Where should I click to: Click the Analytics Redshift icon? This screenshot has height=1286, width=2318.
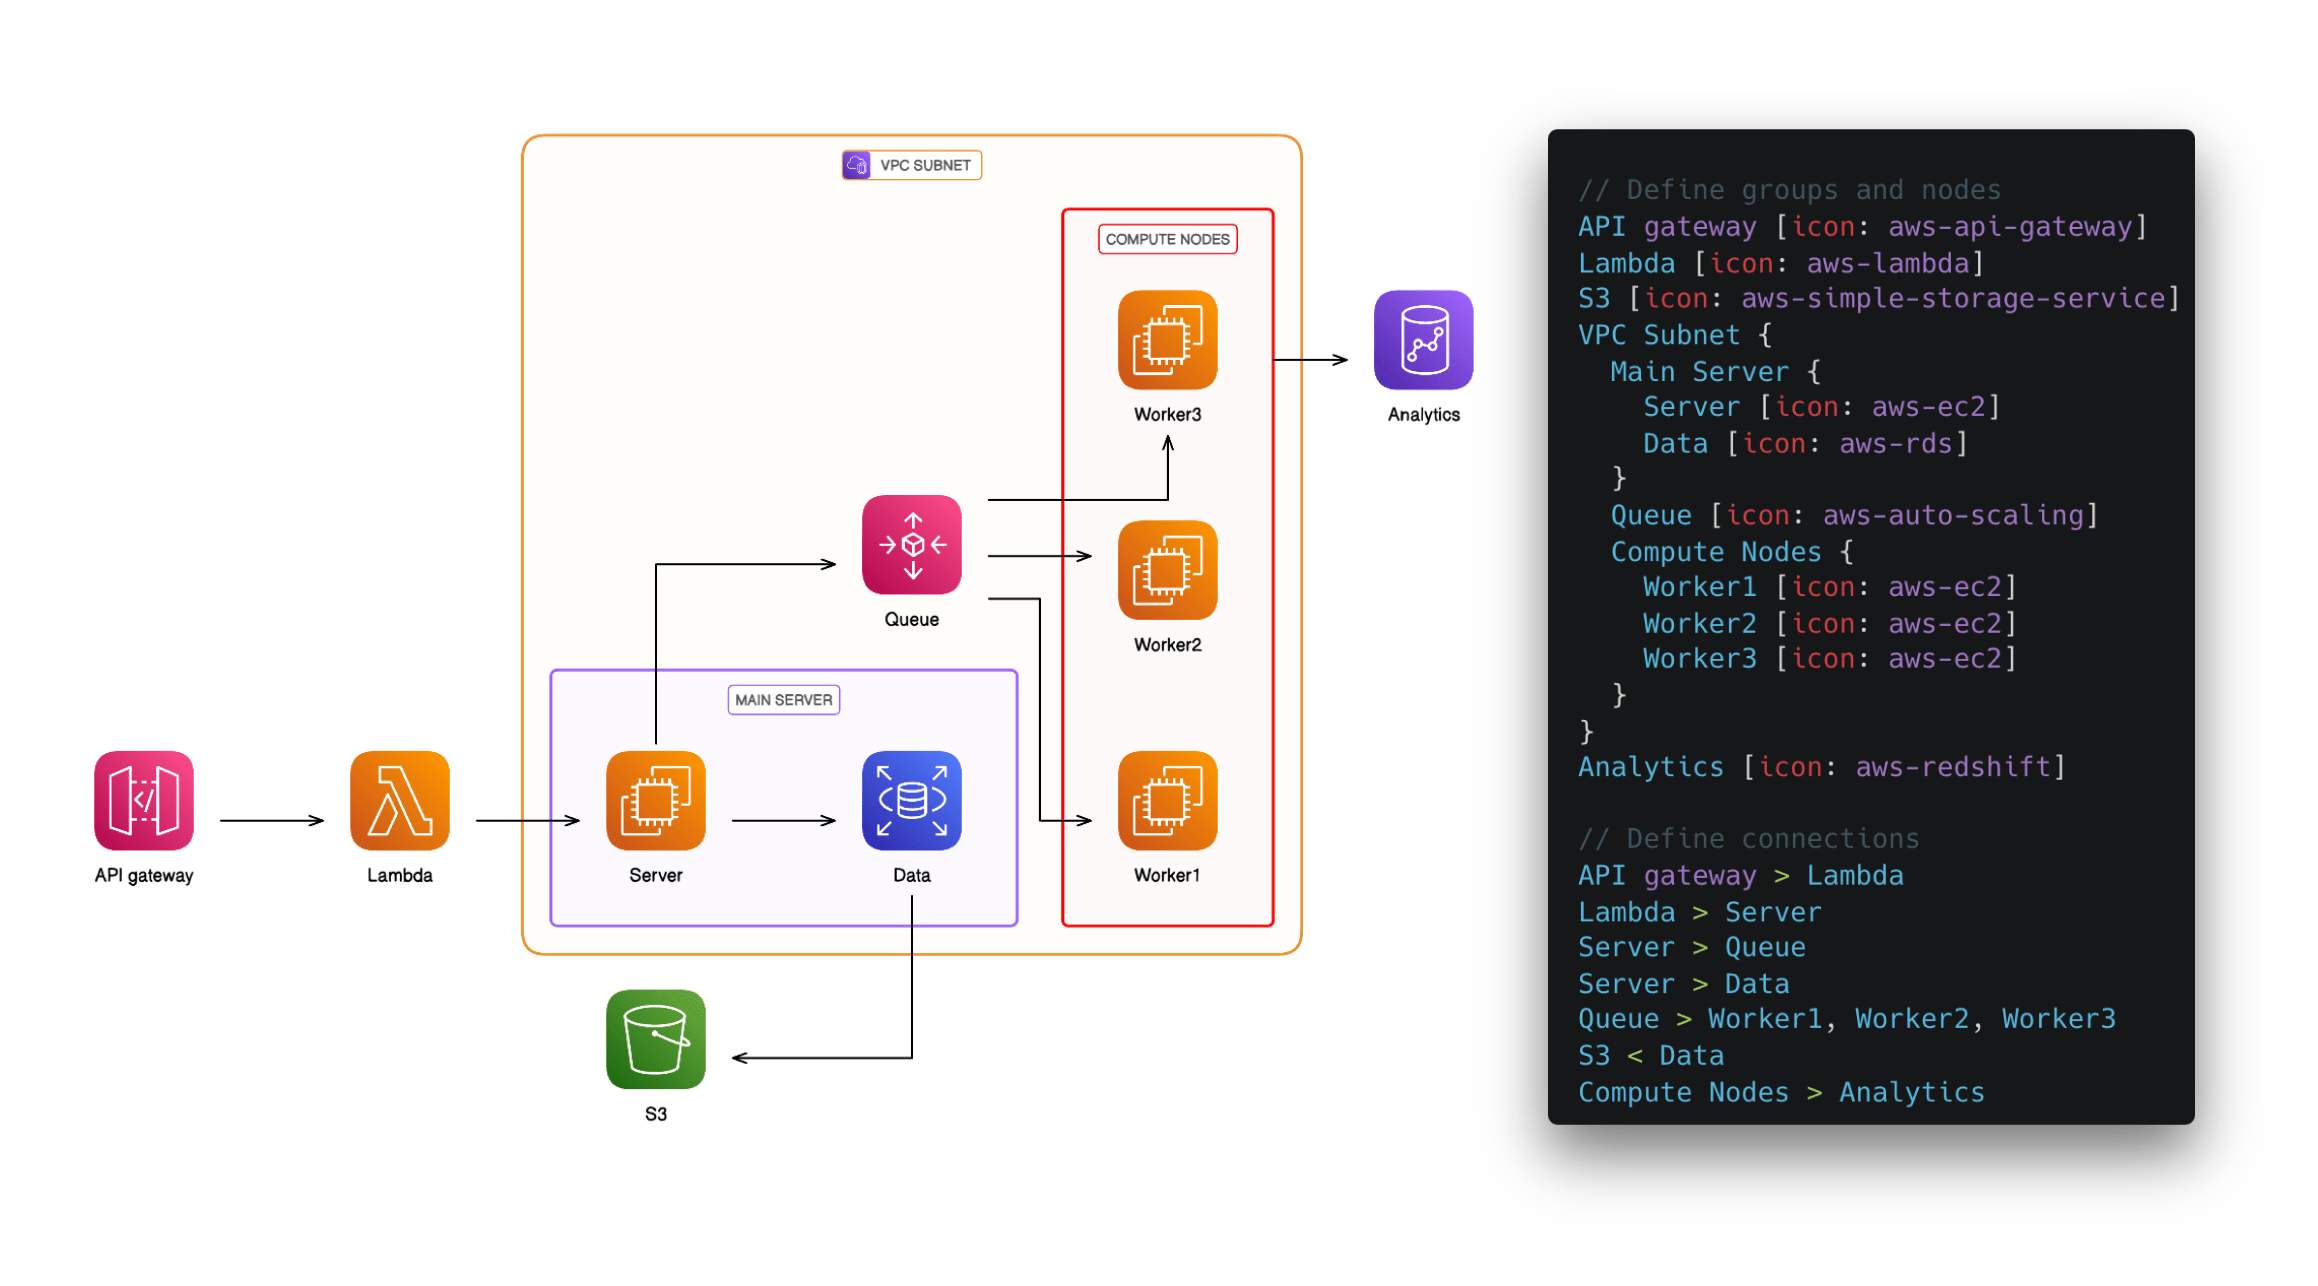1423,340
